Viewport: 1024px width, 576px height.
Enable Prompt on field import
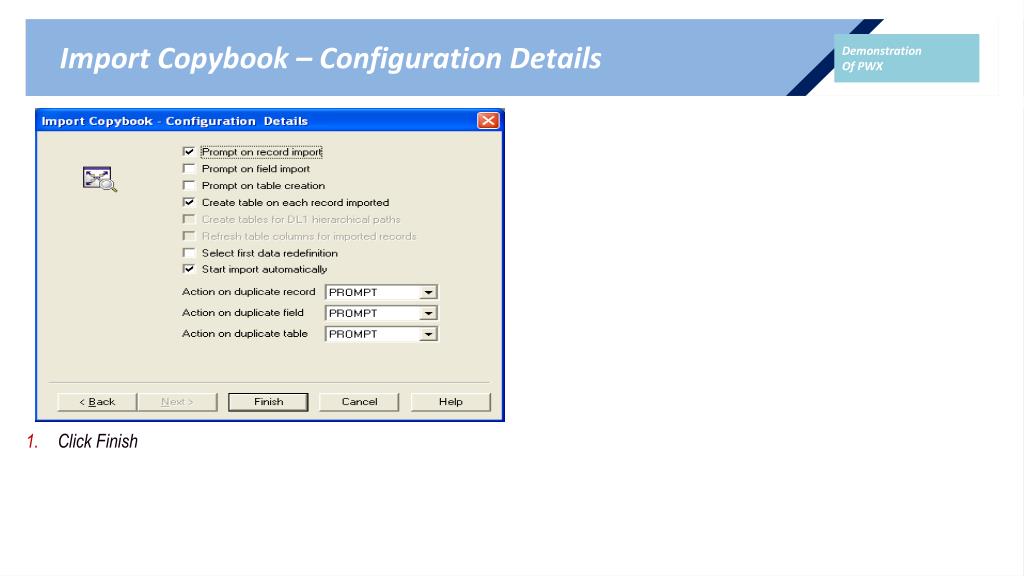coord(189,168)
